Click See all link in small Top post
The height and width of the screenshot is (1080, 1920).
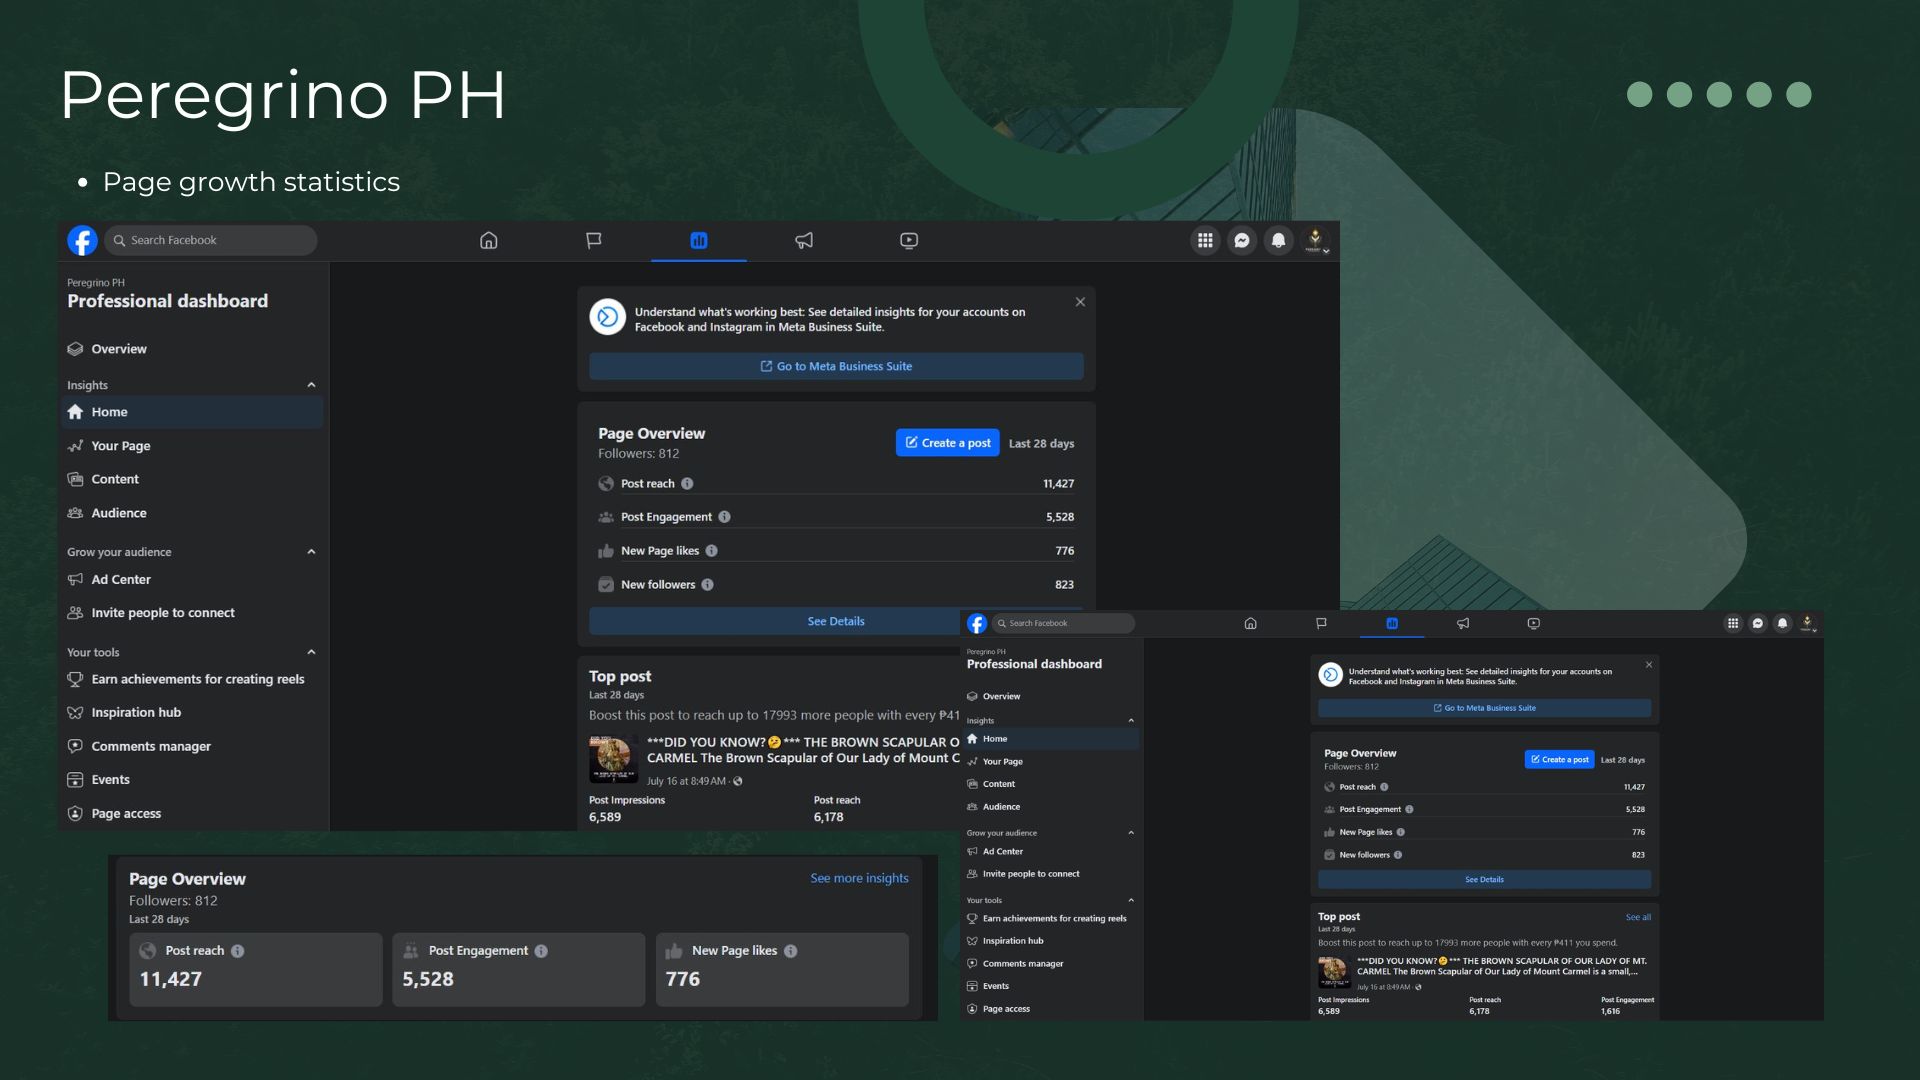coord(1638,917)
